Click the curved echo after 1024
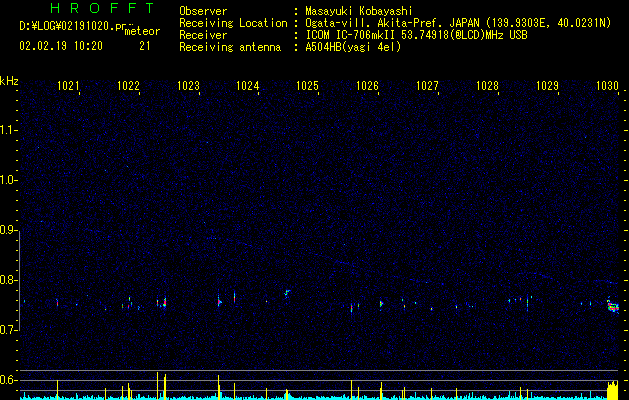This screenshot has height=400, width=629. coord(287,292)
